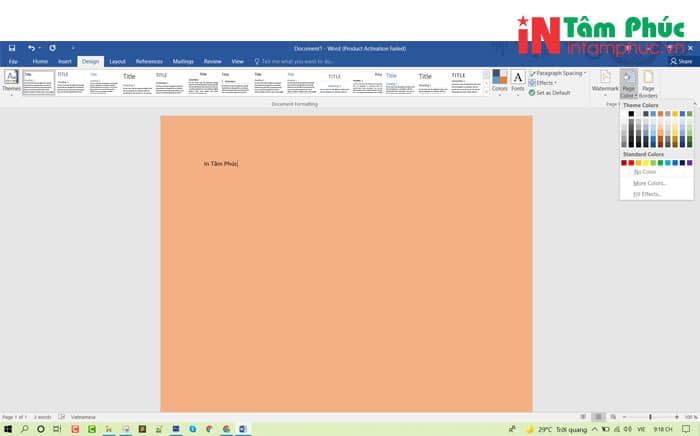
Task: Open the theme Fonts picker
Action: [518, 81]
